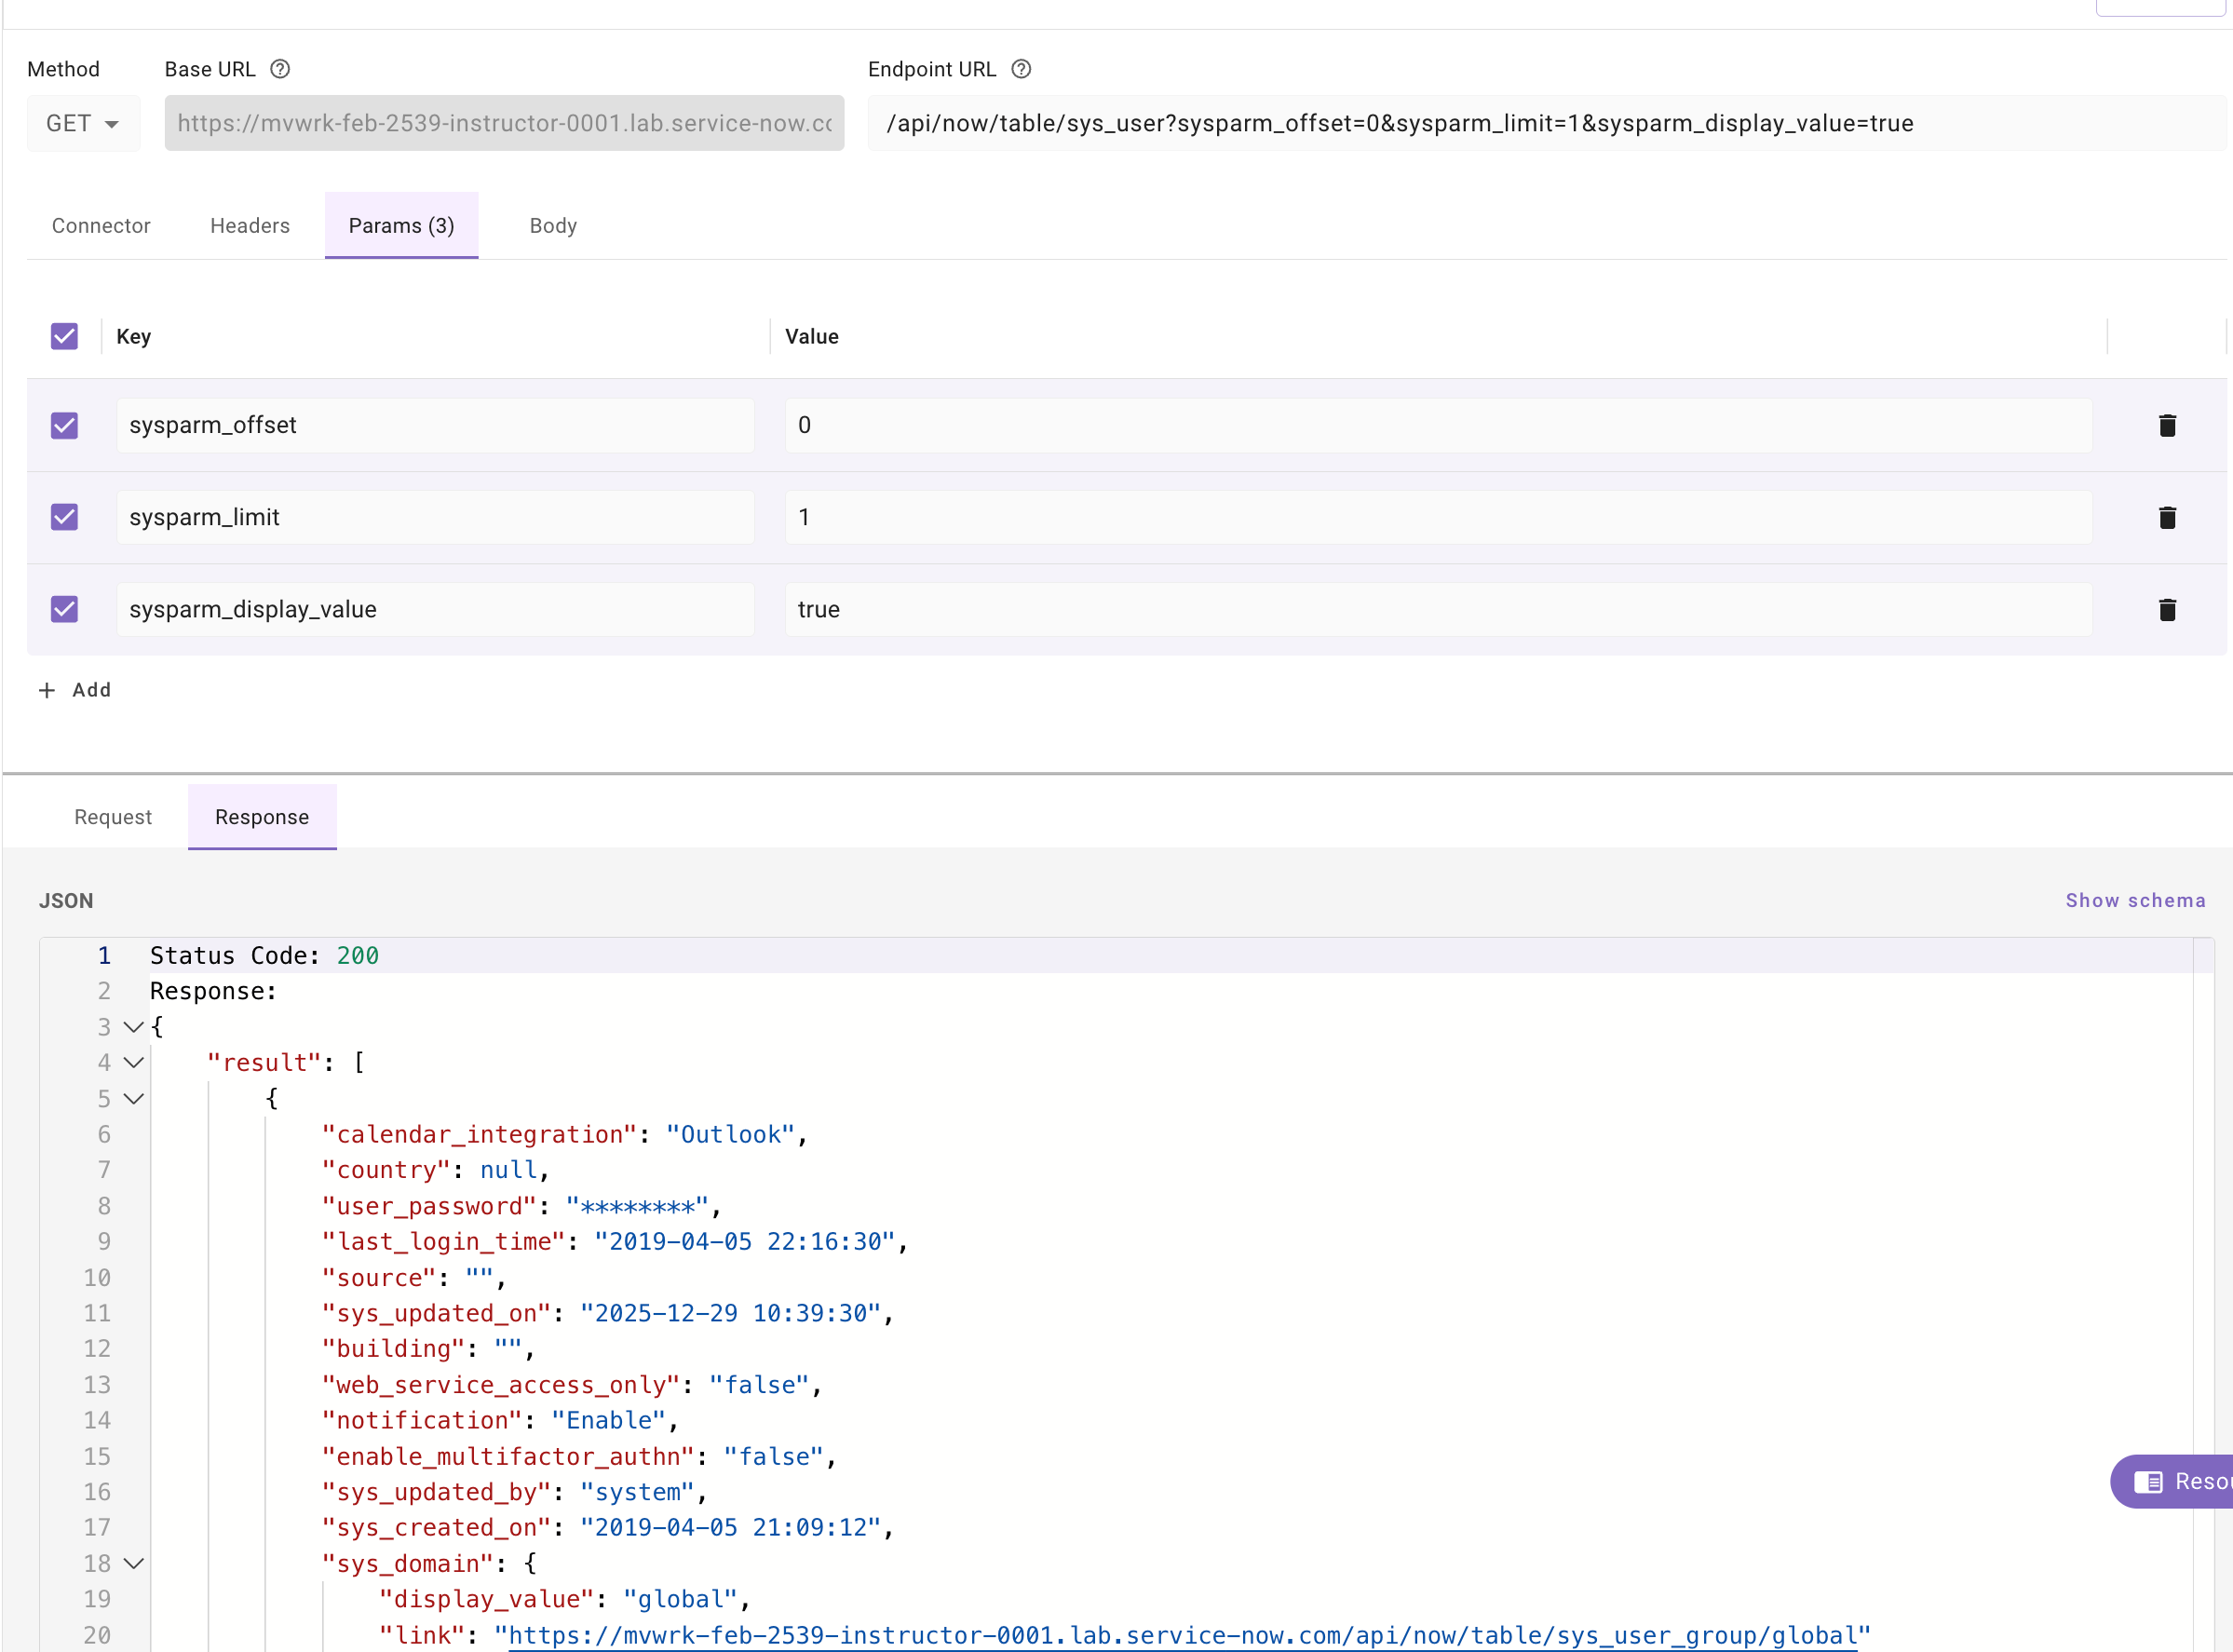Disable the sysparm_display_value parameter checkbox
Viewport: 2233px width, 1652px height.
65,610
